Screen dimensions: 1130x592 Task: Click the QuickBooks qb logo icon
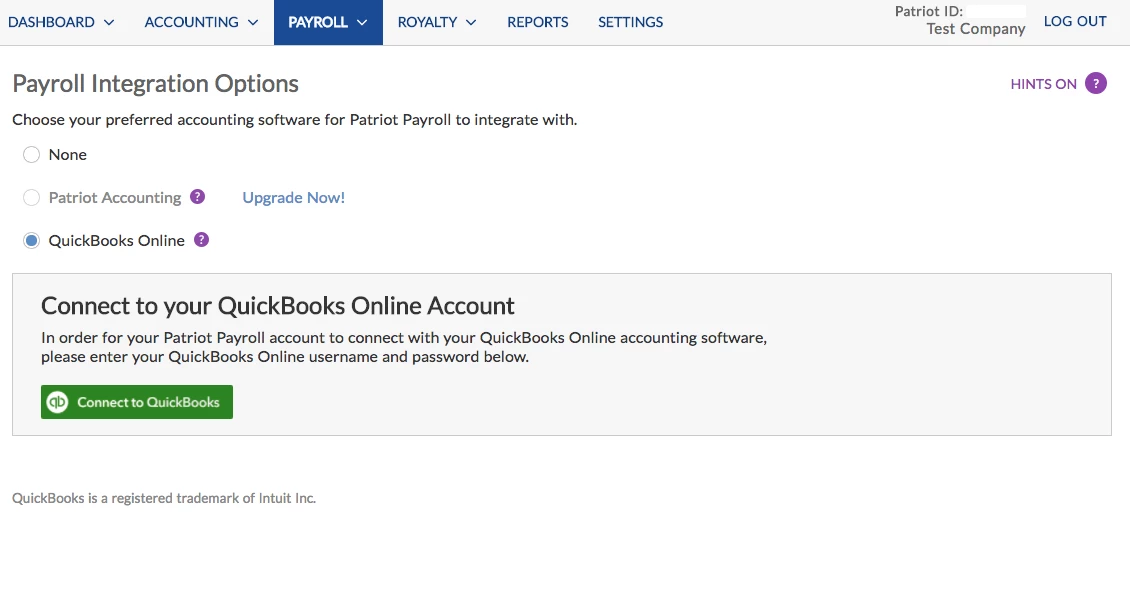coord(58,402)
